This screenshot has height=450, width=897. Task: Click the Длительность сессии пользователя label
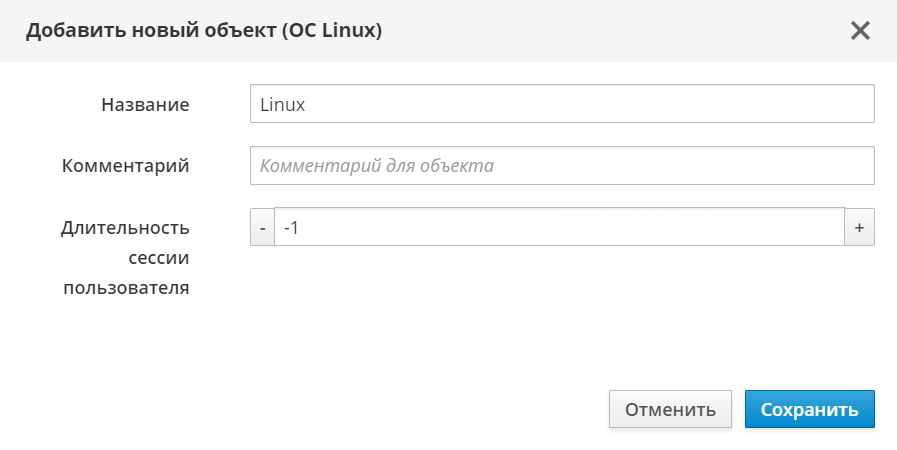coord(125,258)
